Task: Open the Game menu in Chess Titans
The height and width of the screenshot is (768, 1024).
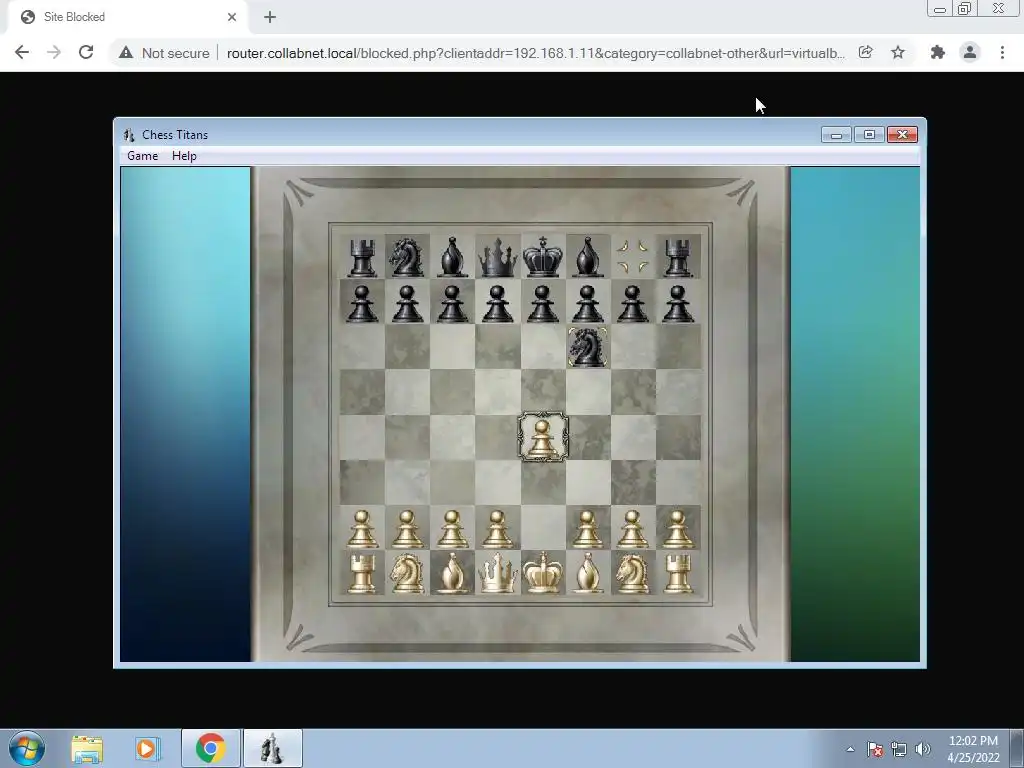Action: tap(142, 155)
